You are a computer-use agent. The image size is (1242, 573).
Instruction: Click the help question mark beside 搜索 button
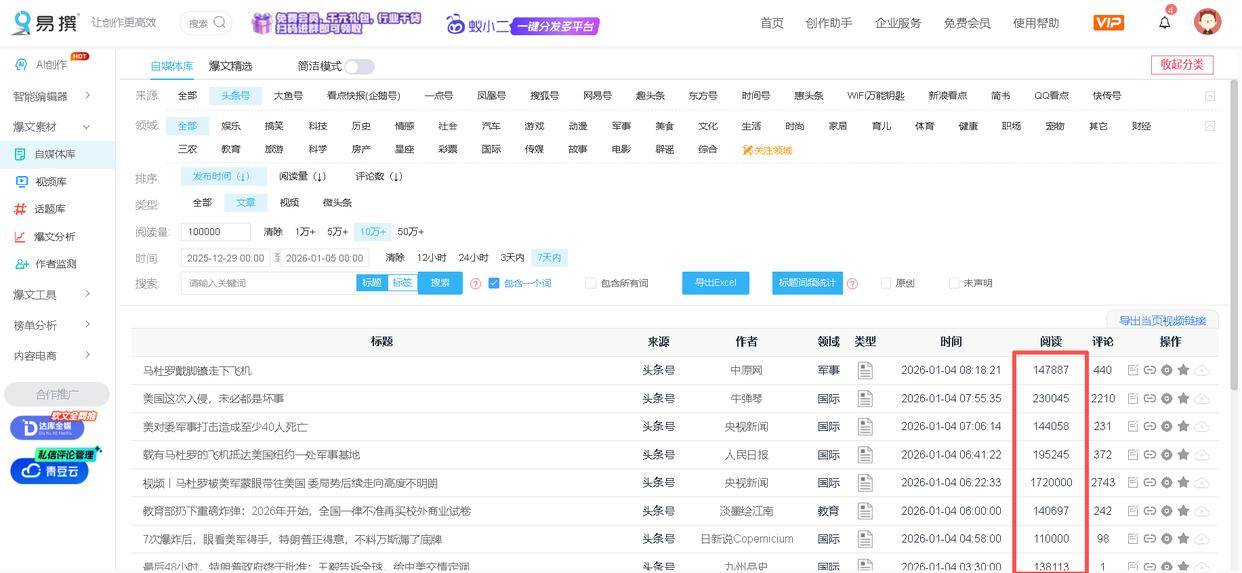pyautogui.click(x=475, y=284)
